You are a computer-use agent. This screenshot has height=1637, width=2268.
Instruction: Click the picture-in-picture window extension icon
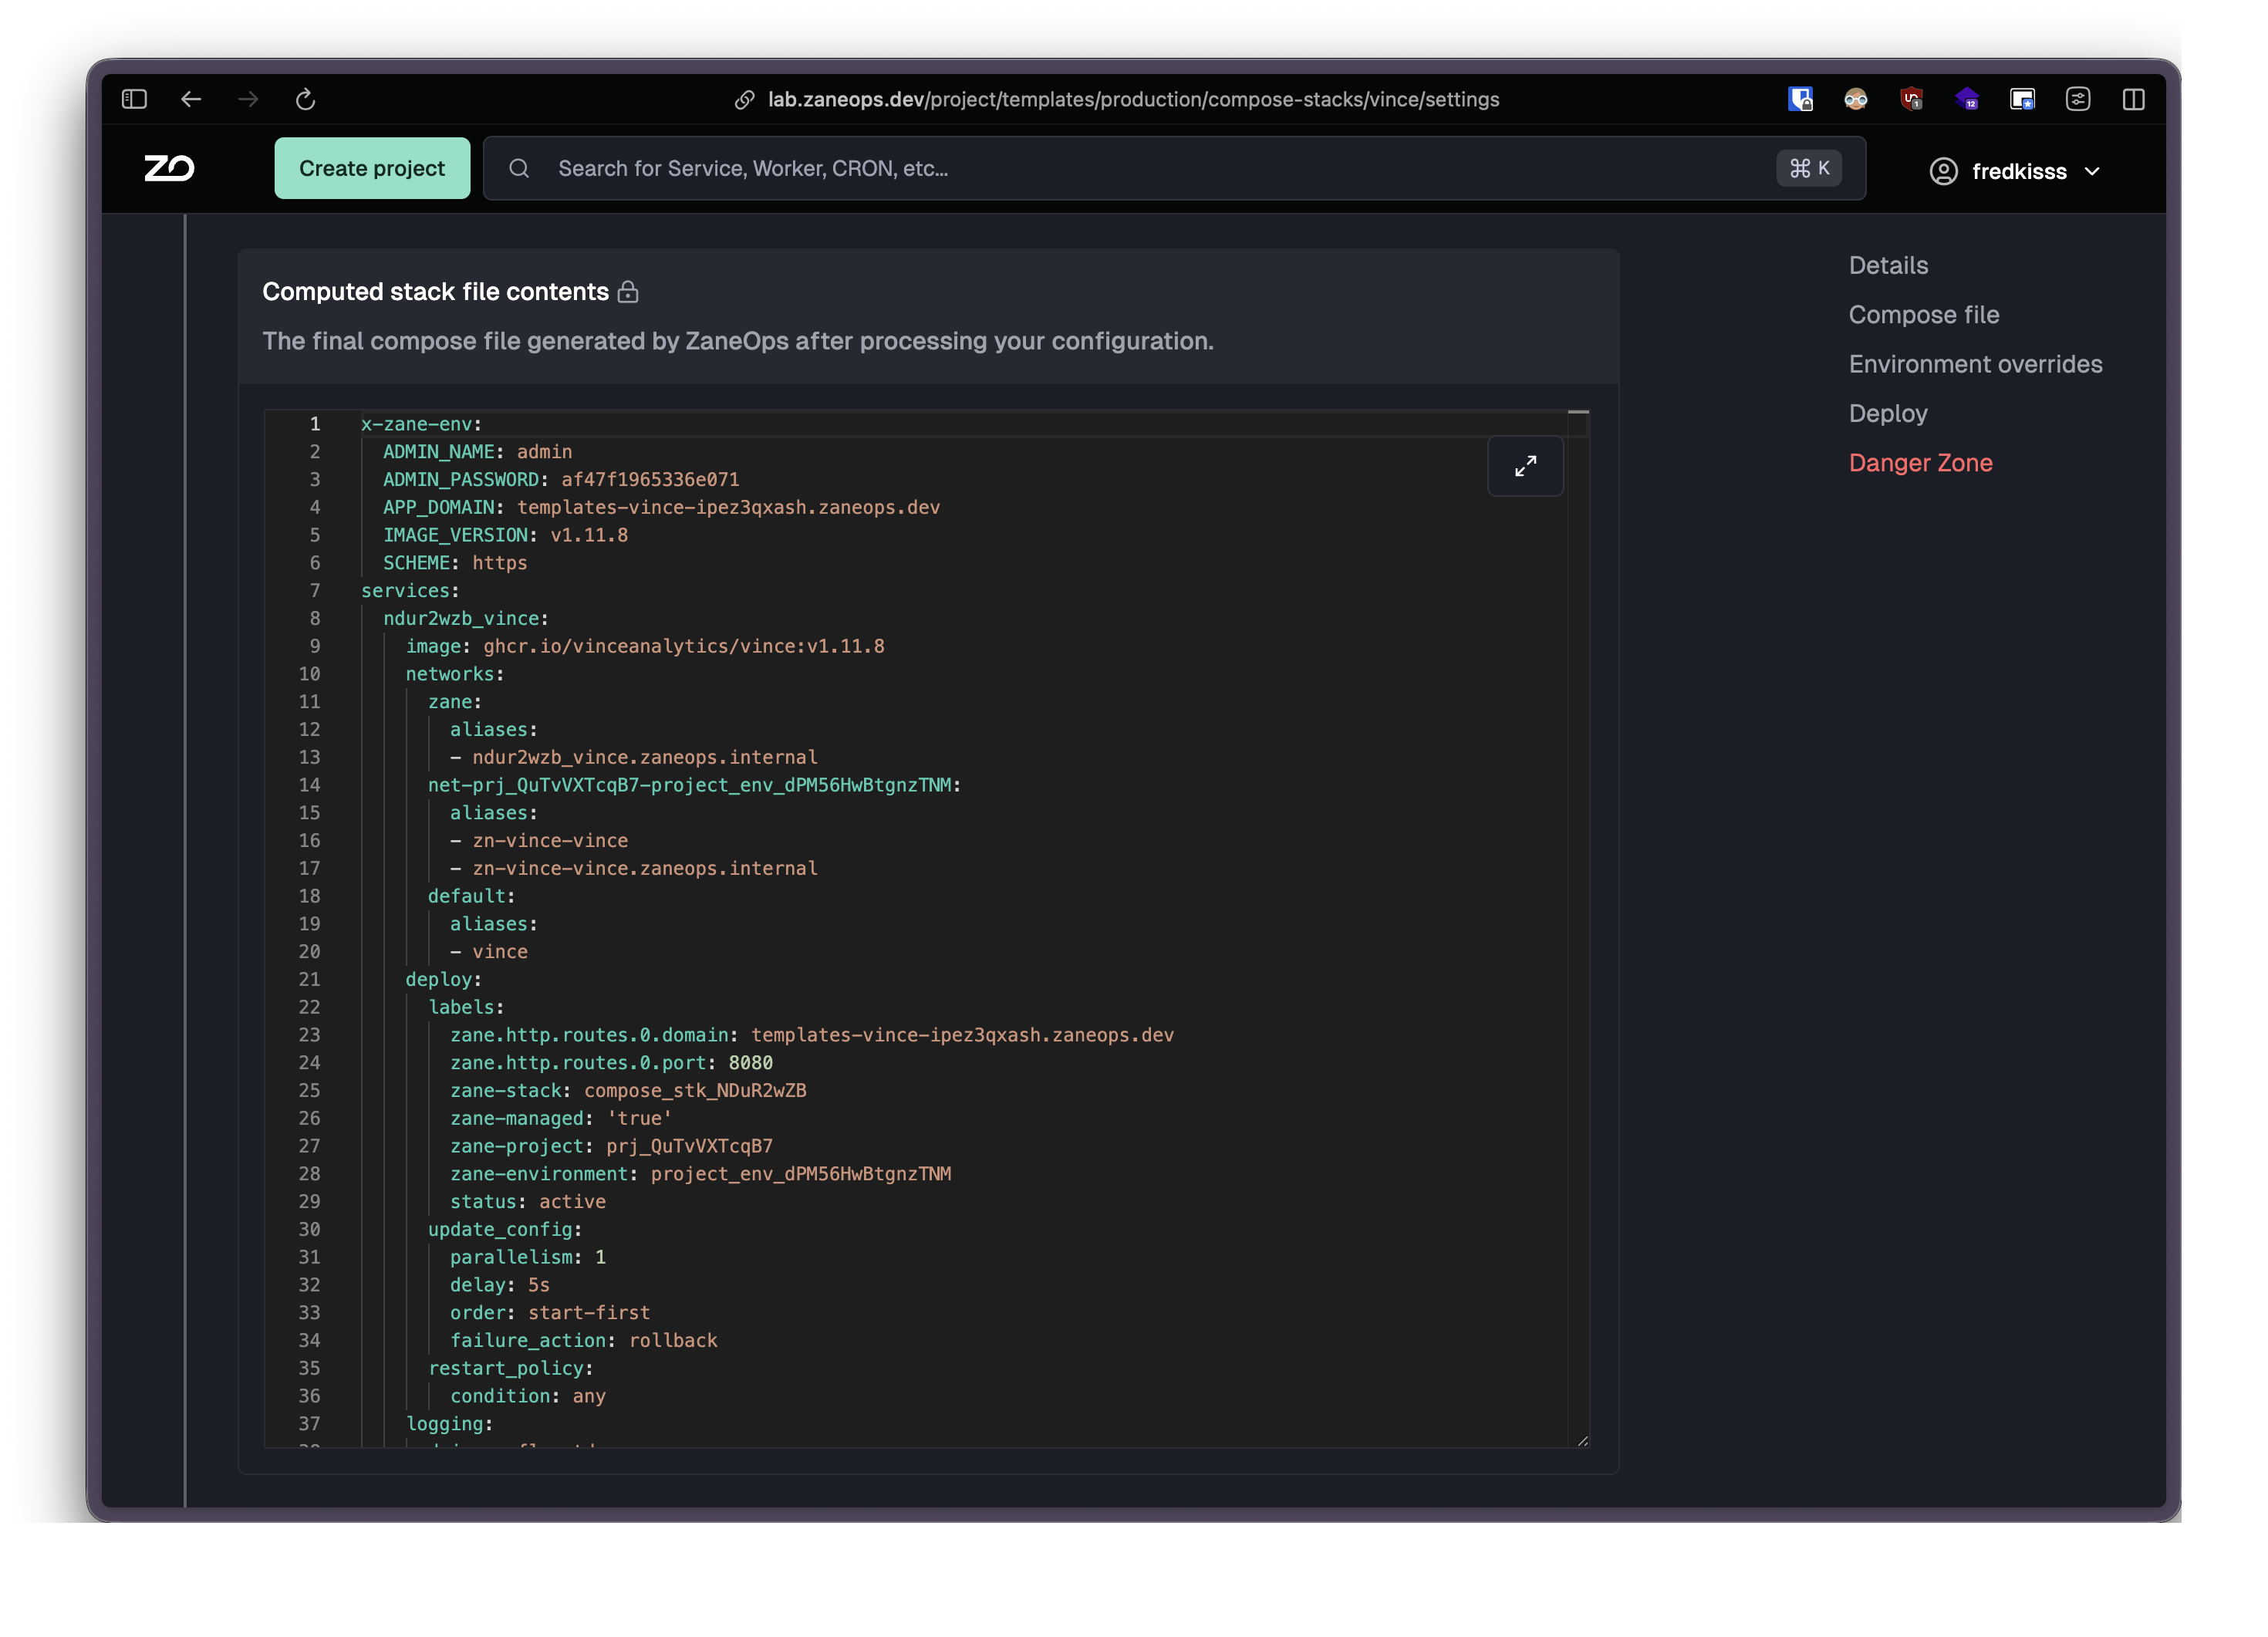(2022, 99)
